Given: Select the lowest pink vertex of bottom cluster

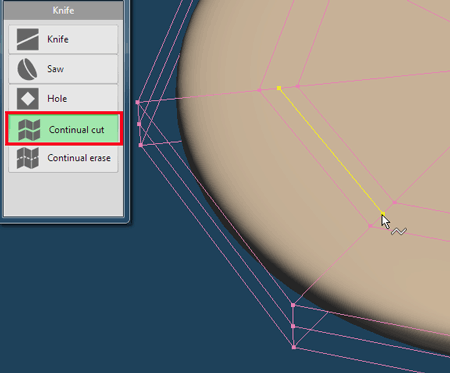Looking at the screenshot, I should click(294, 347).
